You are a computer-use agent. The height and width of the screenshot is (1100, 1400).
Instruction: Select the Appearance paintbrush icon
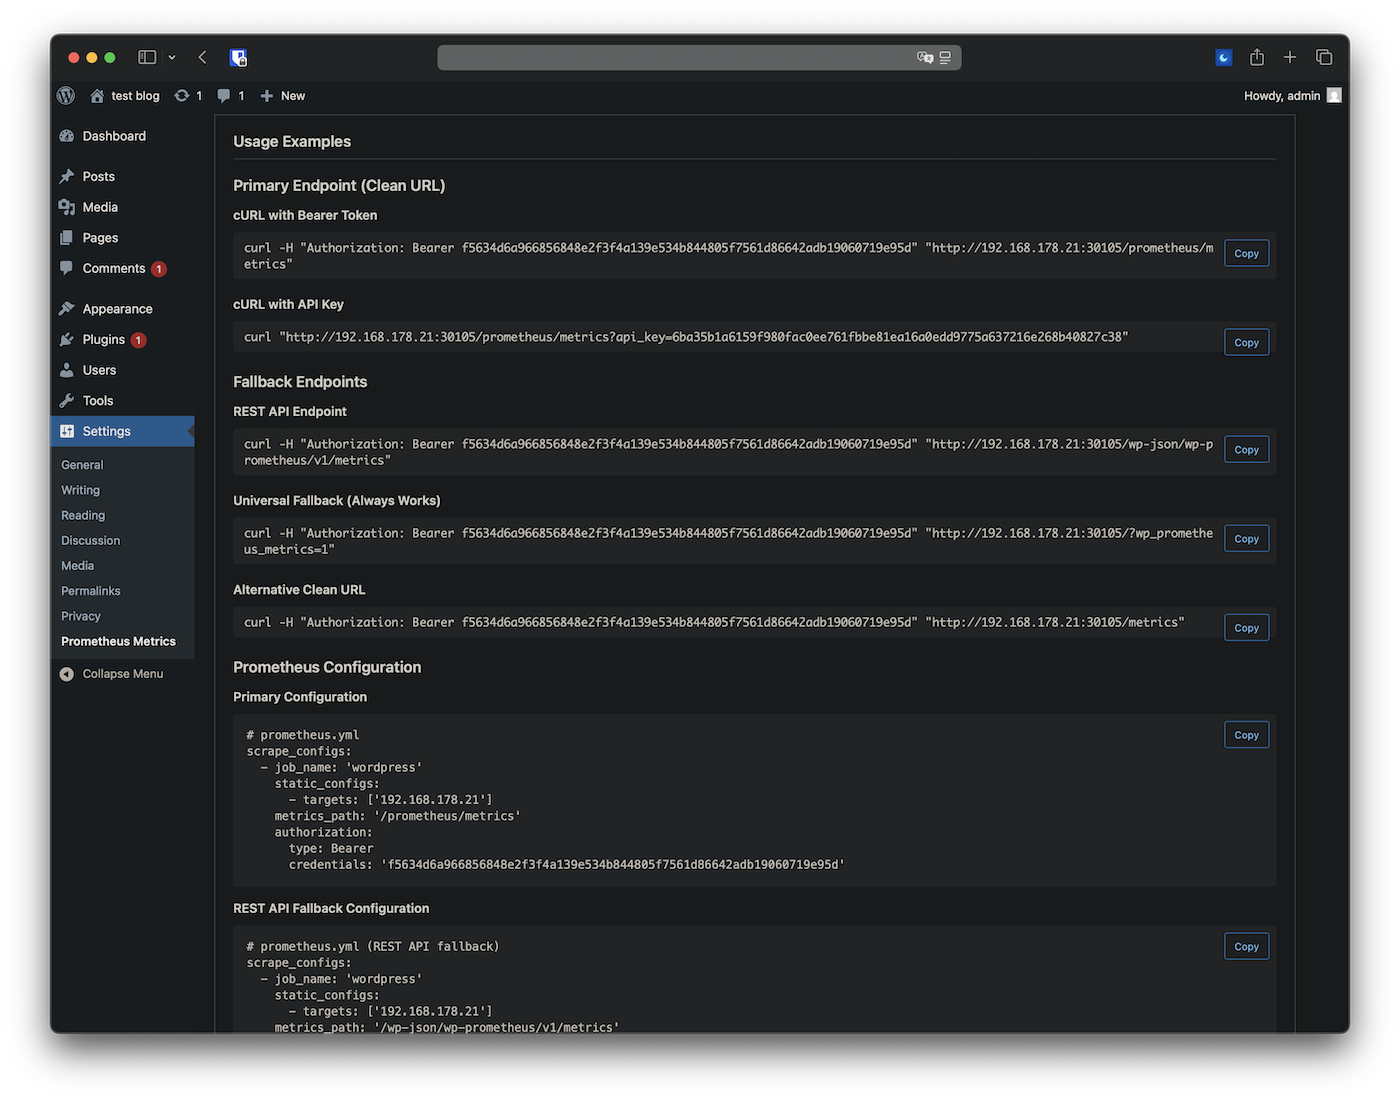point(66,308)
